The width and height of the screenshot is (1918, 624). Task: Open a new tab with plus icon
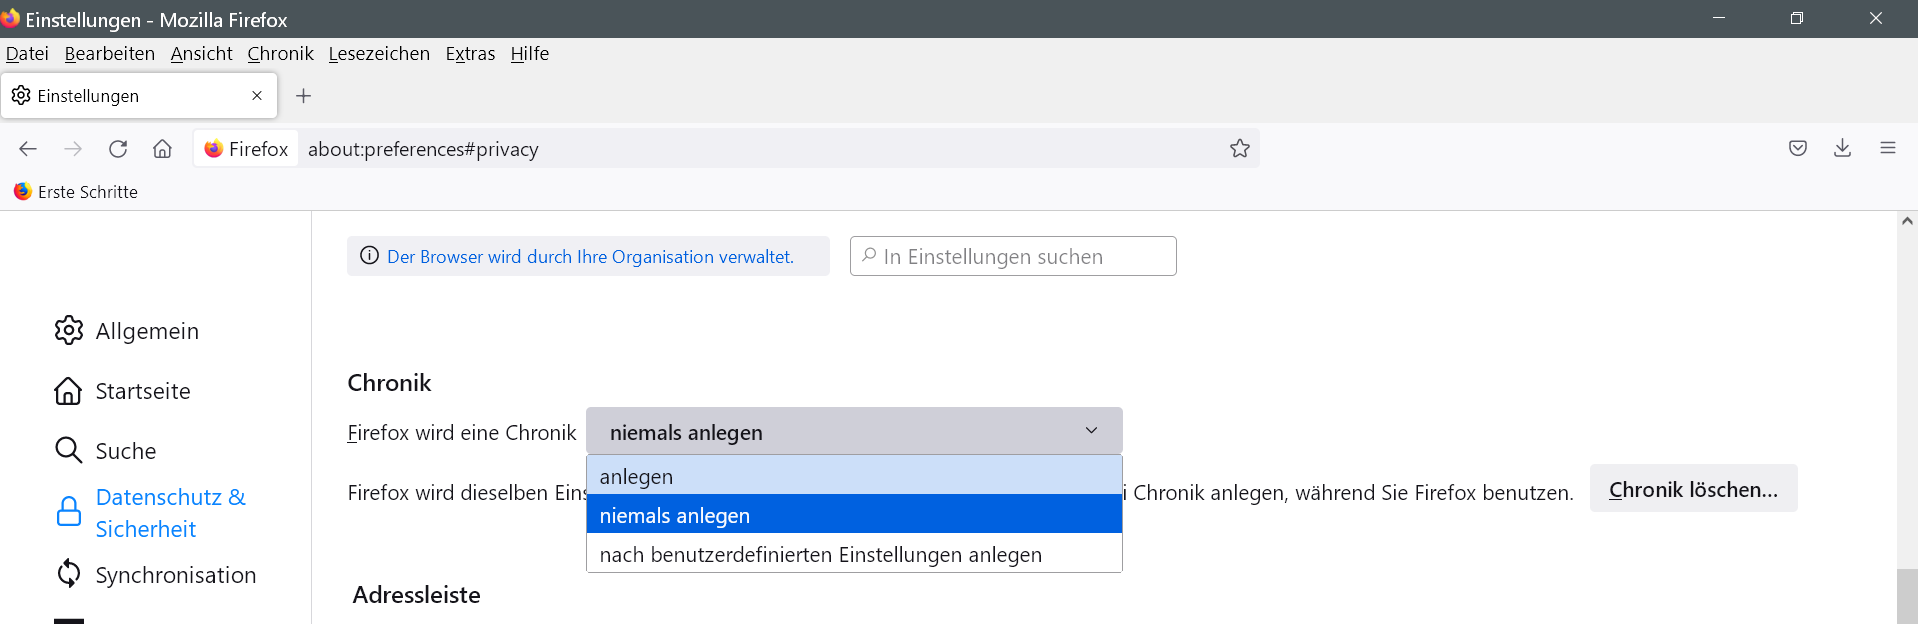pyautogui.click(x=304, y=96)
